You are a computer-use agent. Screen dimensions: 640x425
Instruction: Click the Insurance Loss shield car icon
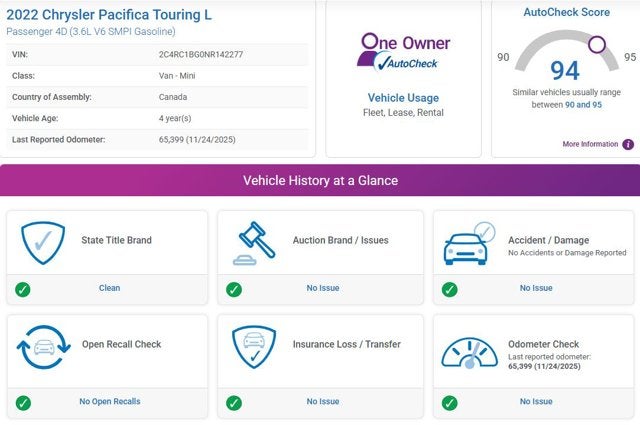click(x=255, y=346)
